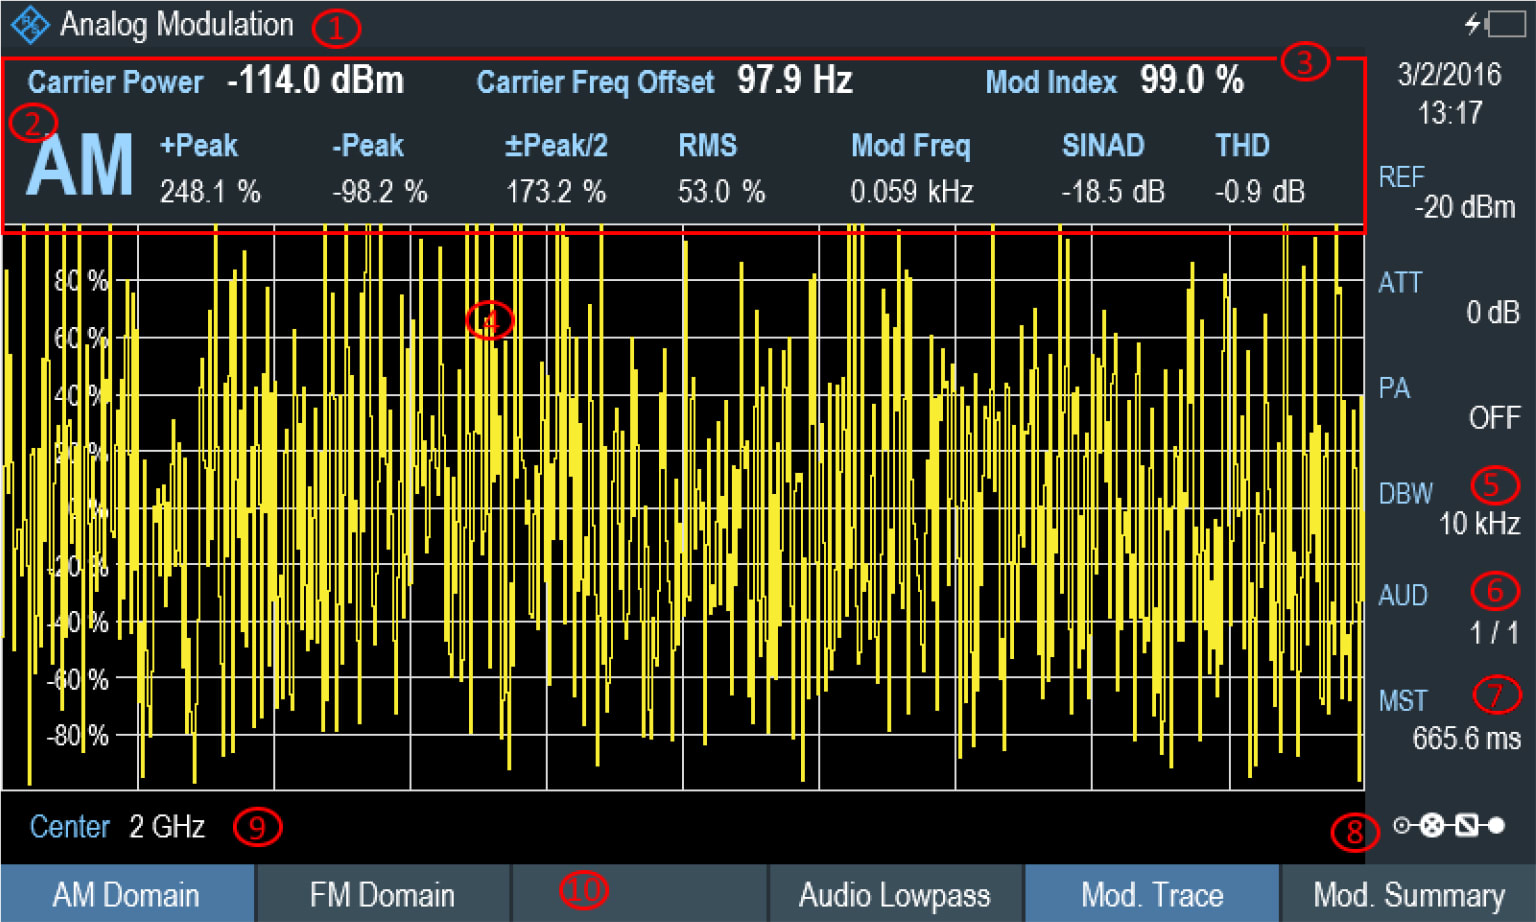The height and width of the screenshot is (922, 1536).
Task: Click the RMS 53.0 % value
Action: (x=721, y=168)
